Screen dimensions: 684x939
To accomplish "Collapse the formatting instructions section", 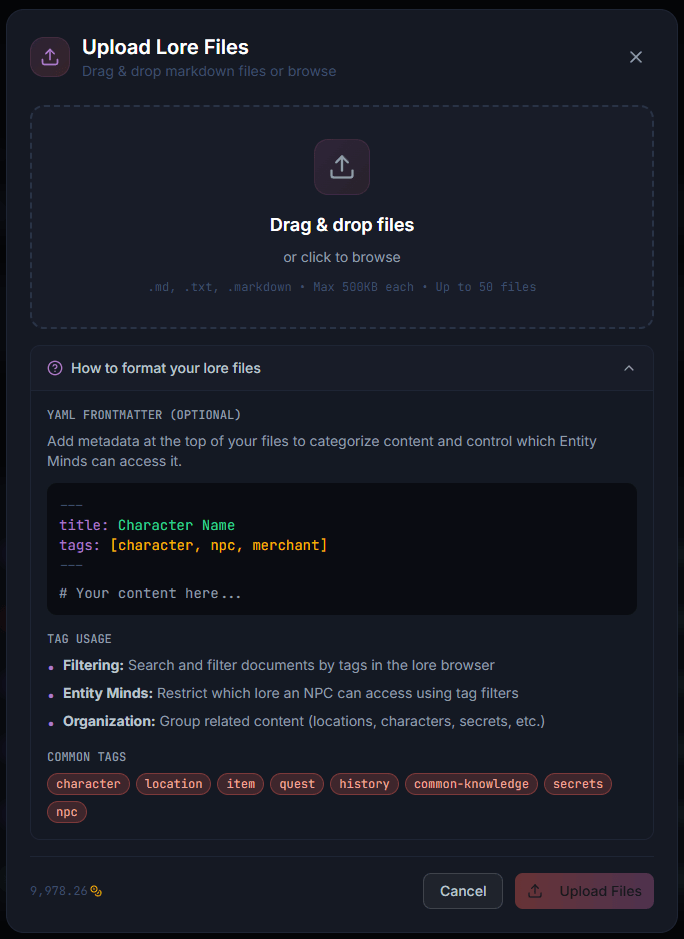I will 629,368.
